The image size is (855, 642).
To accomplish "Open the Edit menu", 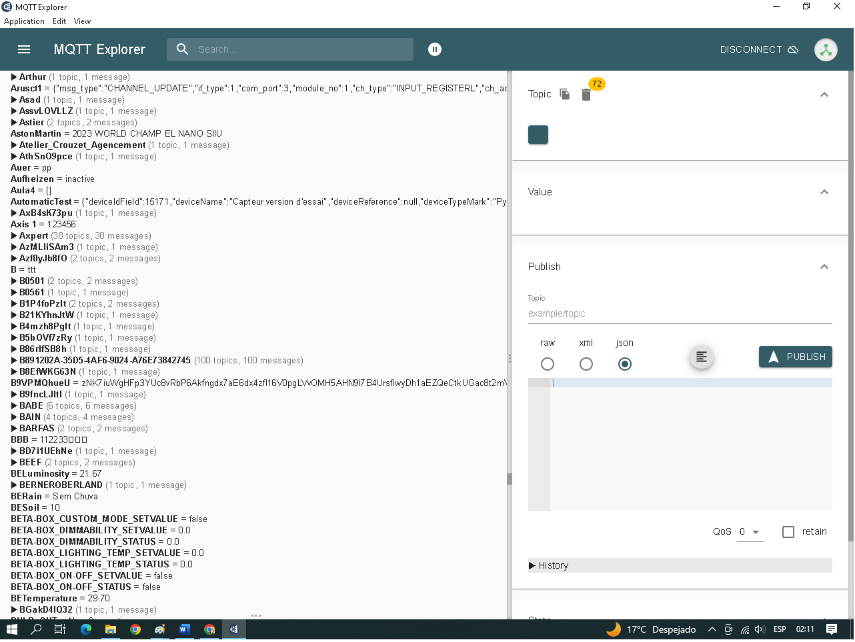I will pyautogui.click(x=59, y=21).
